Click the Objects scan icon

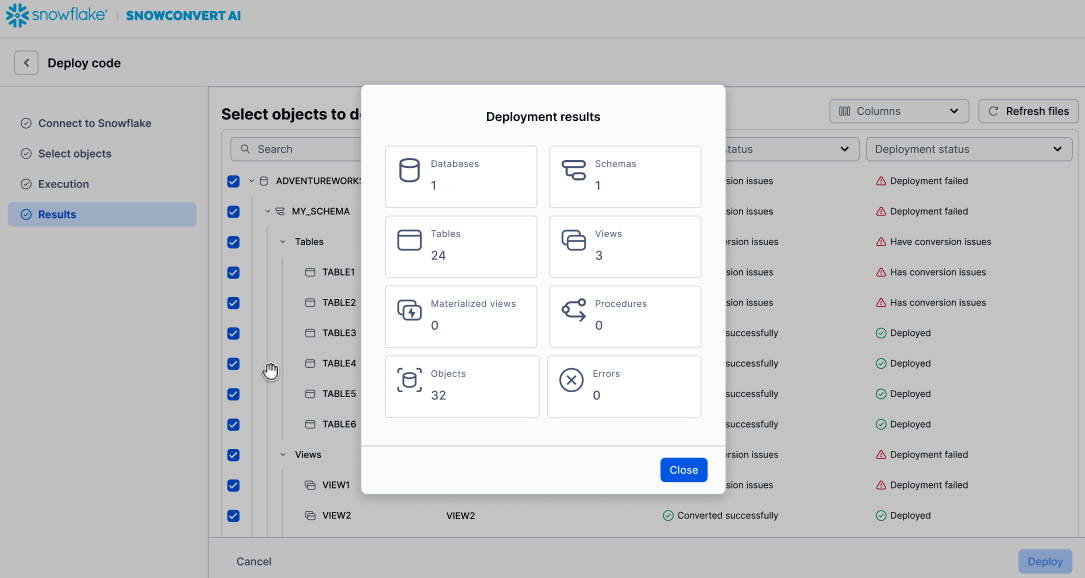tap(409, 380)
